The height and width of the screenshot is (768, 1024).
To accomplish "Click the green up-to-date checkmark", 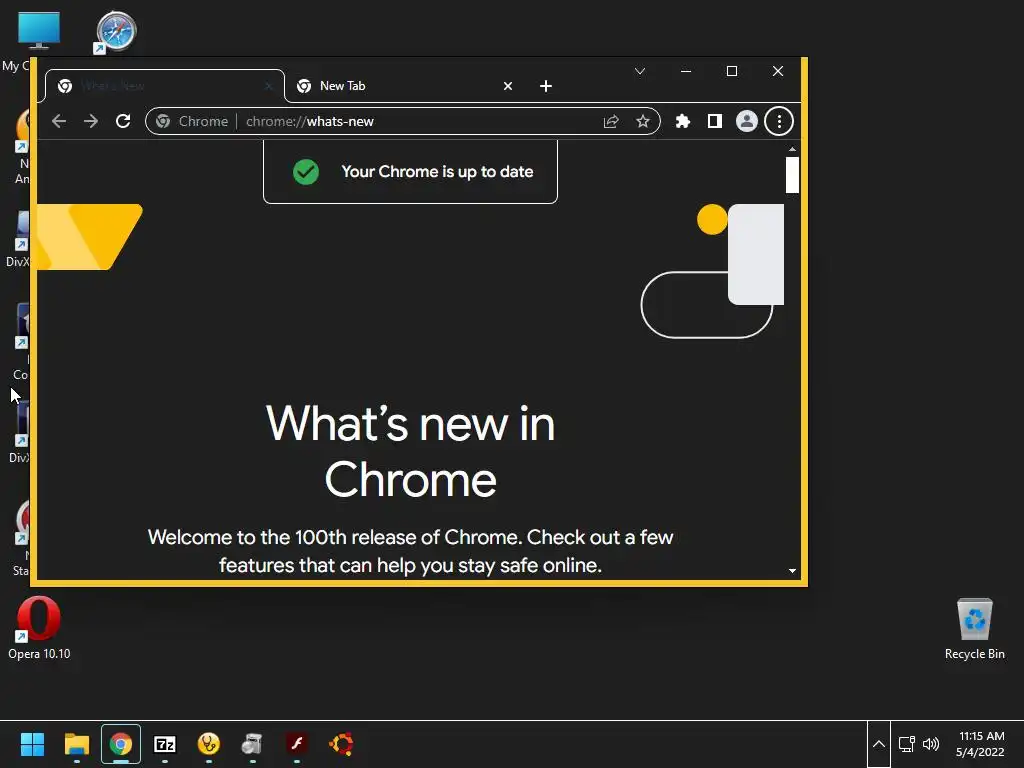I will pyautogui.click(x=306, y=172).
